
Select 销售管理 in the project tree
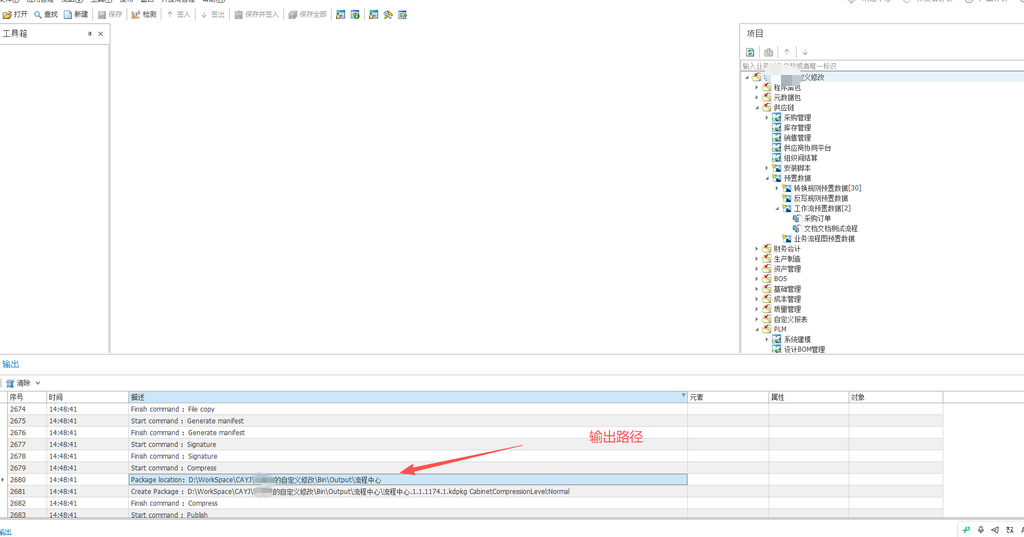click(x=797, y=138)
